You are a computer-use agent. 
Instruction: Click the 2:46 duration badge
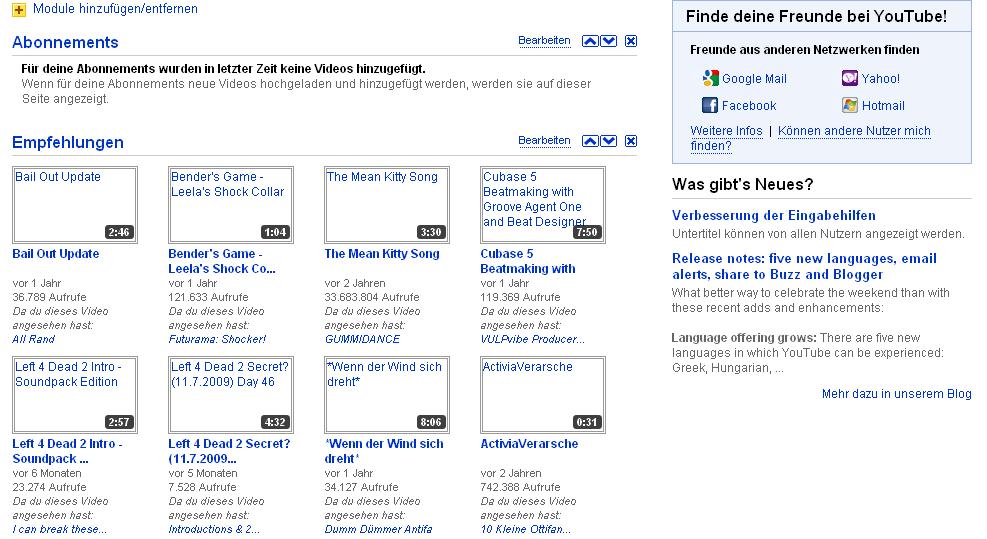[x=119, y=232]
